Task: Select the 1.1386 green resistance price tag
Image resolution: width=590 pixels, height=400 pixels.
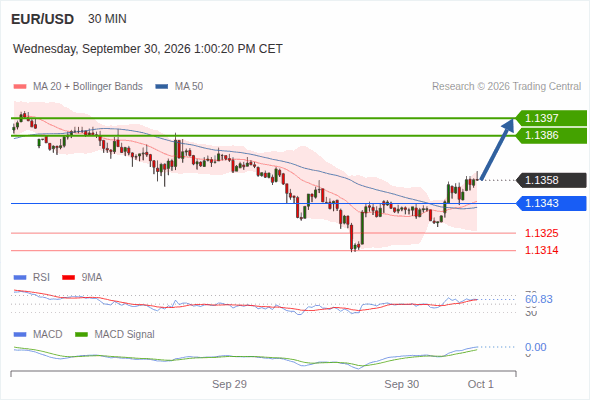Action: click(x=551, y=135)
